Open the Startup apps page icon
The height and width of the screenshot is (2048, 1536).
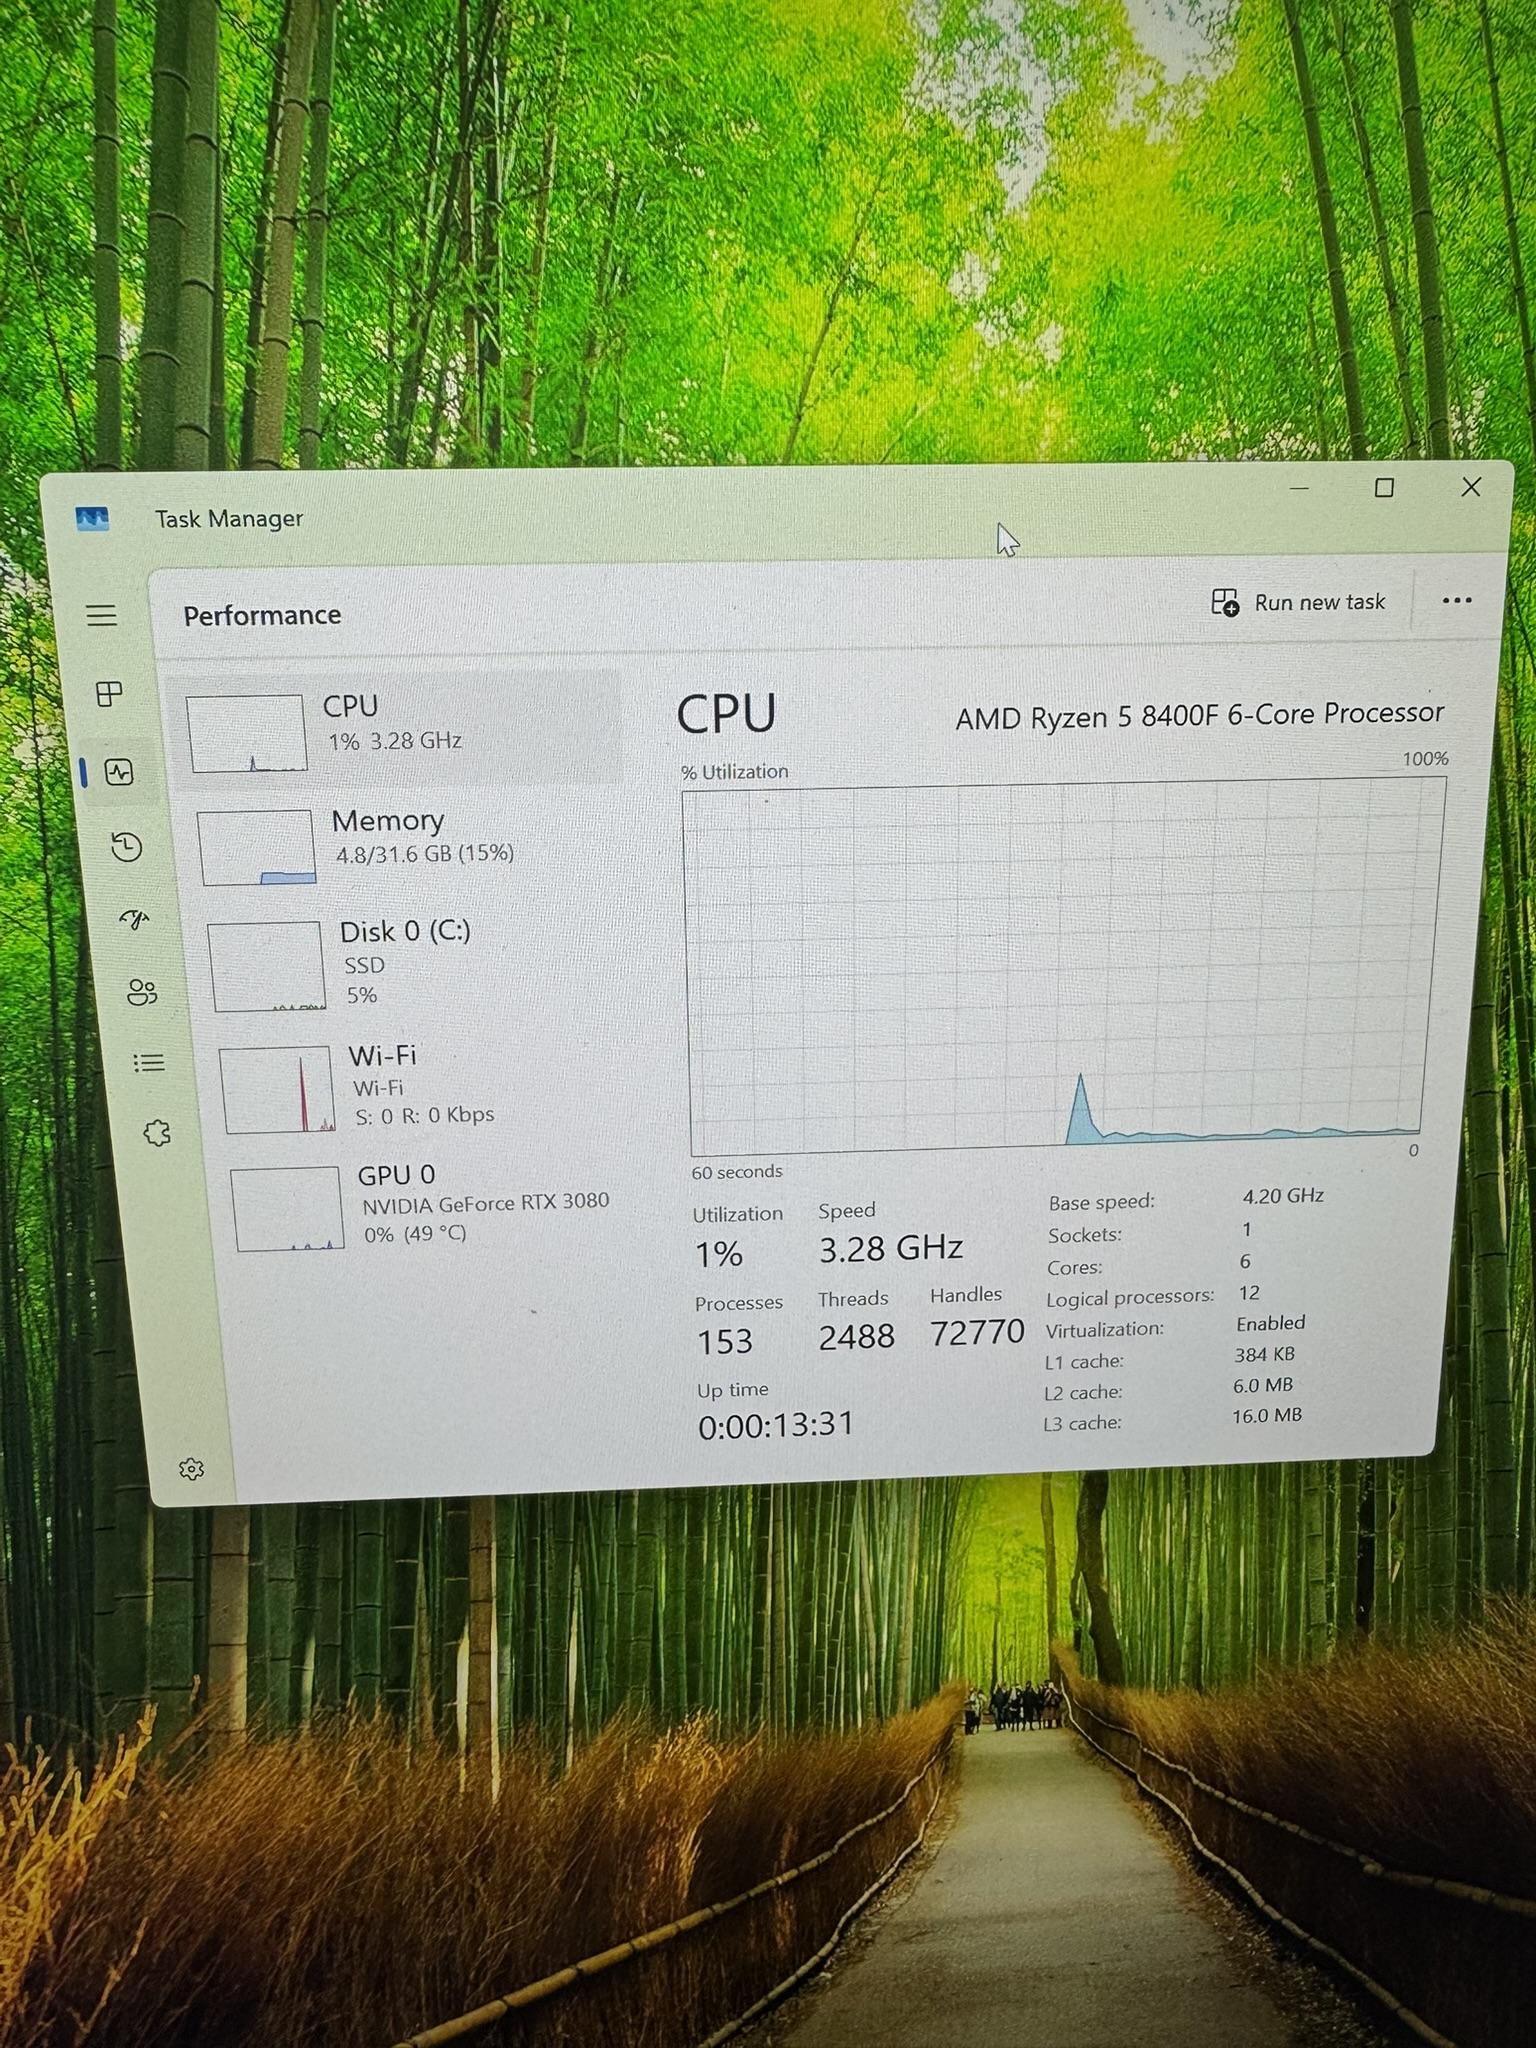tap(134, 919)
